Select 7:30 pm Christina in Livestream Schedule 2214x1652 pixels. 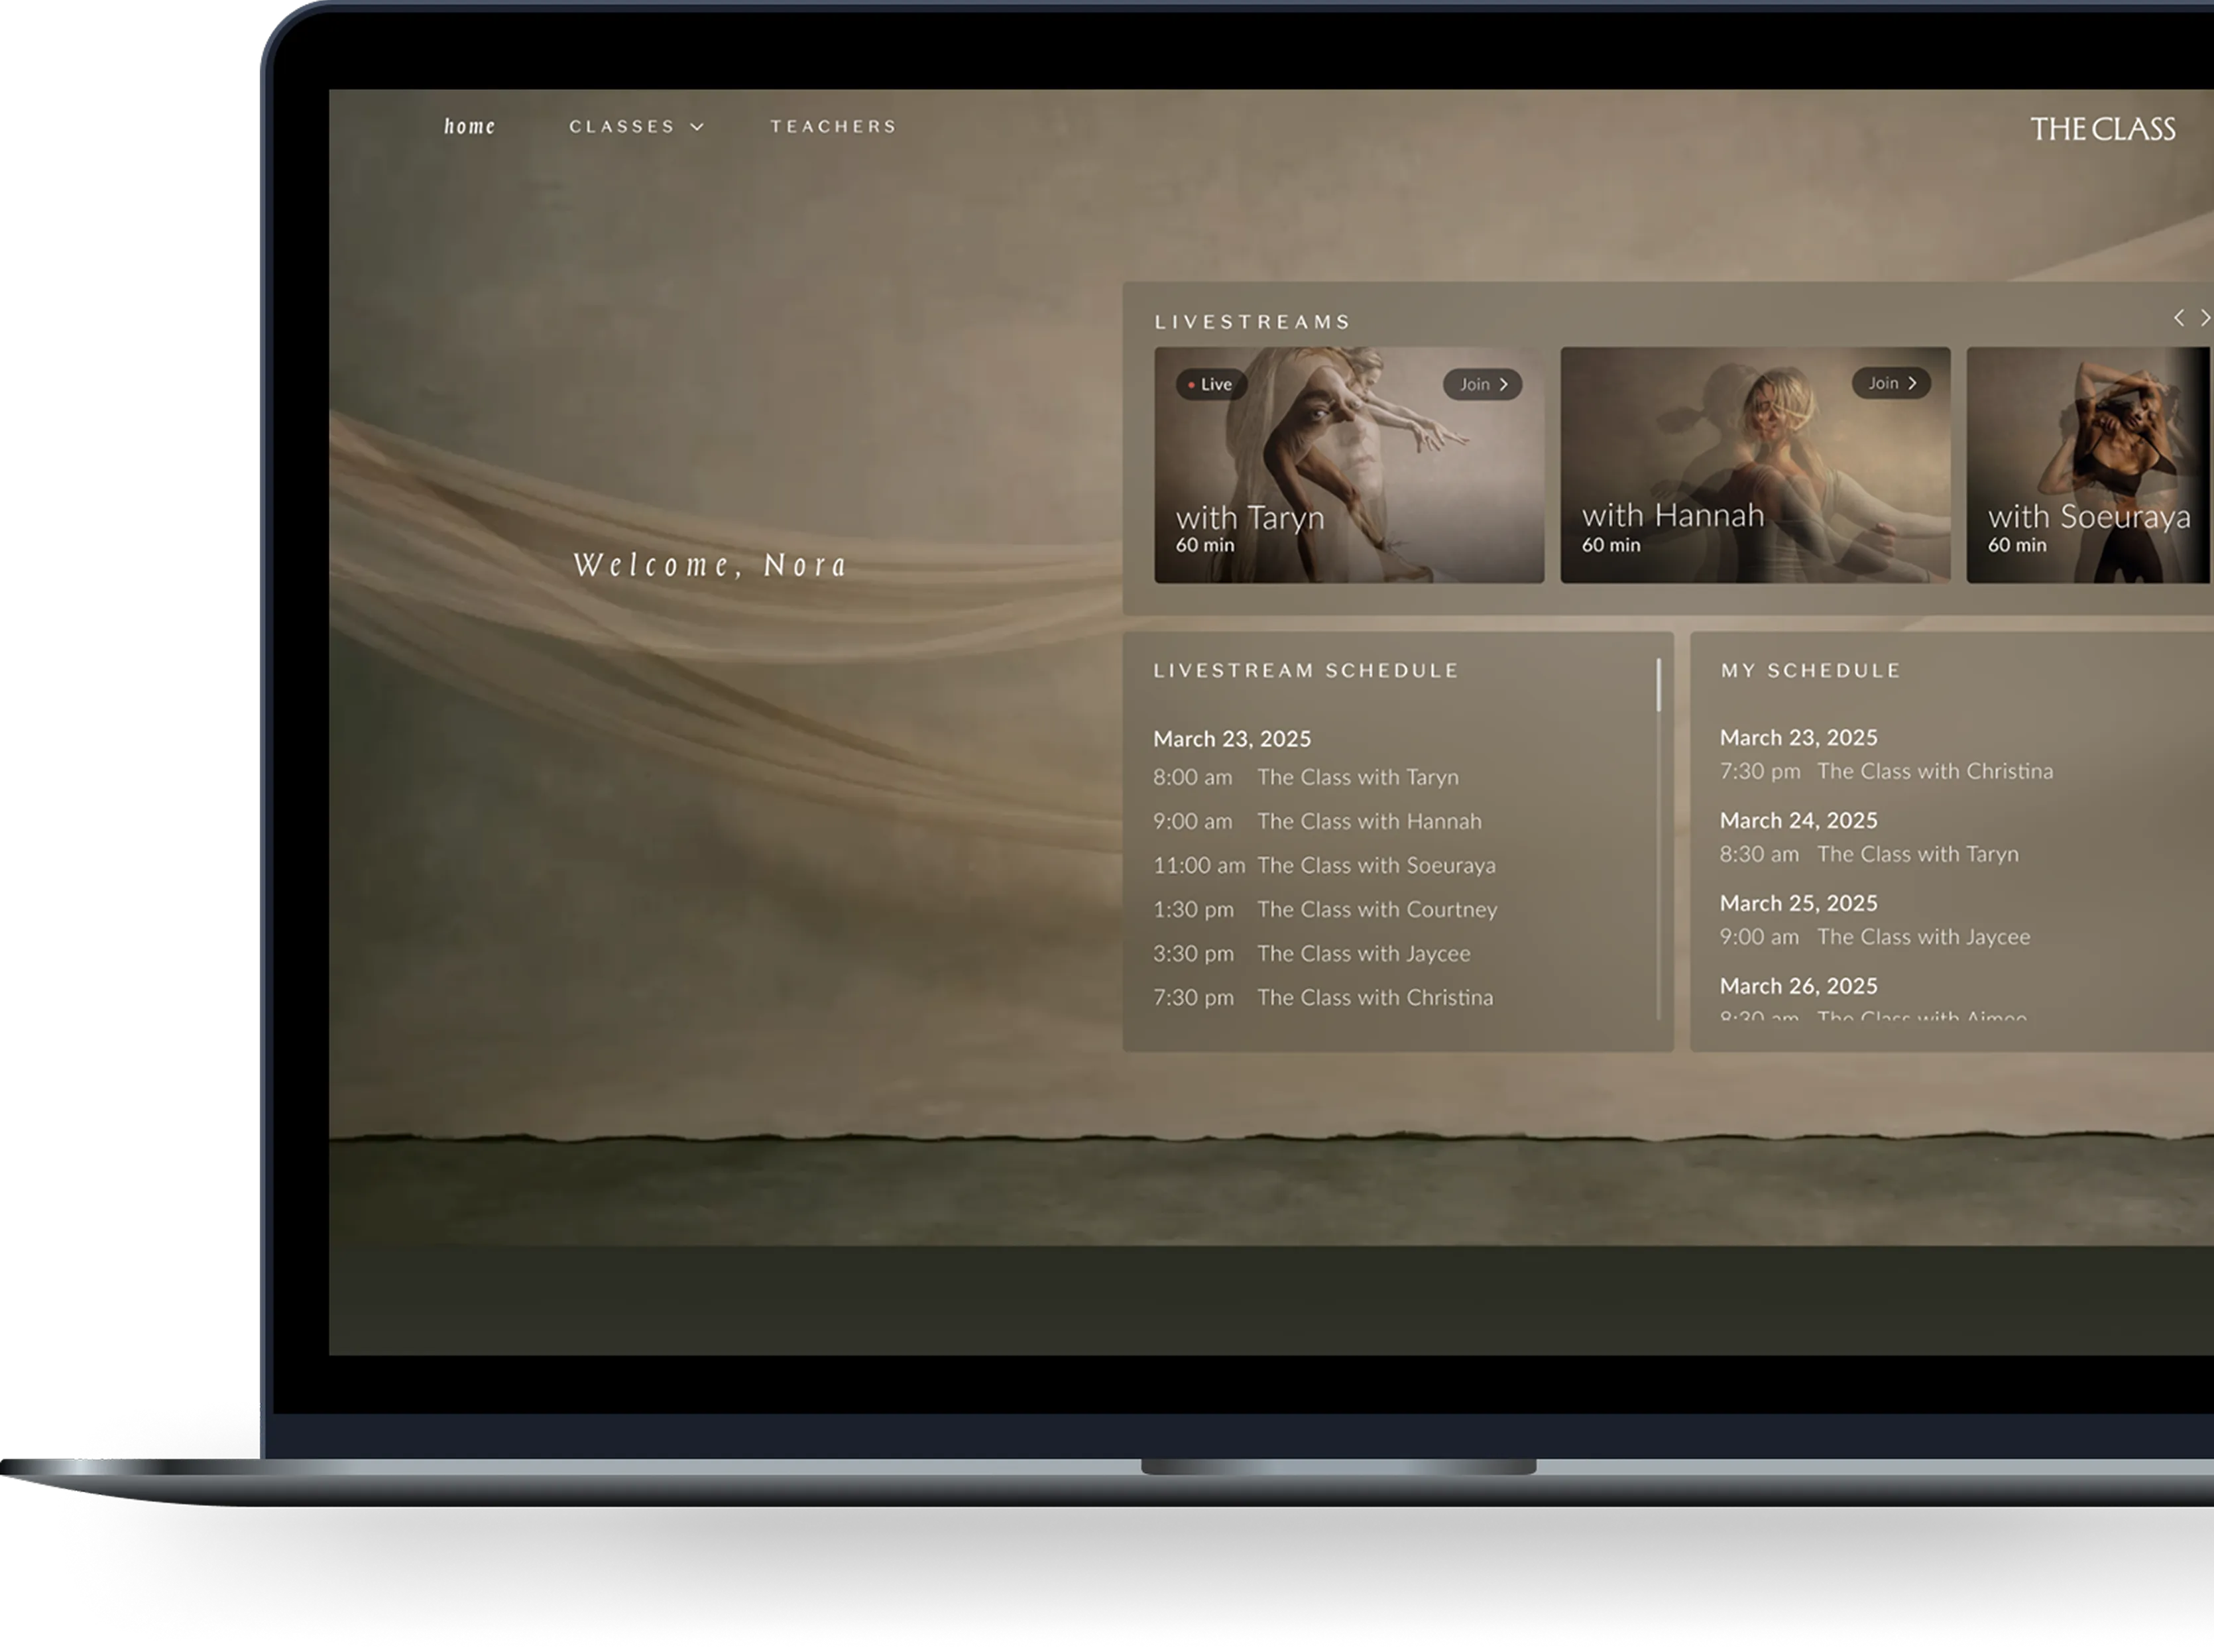point(1323,997)
